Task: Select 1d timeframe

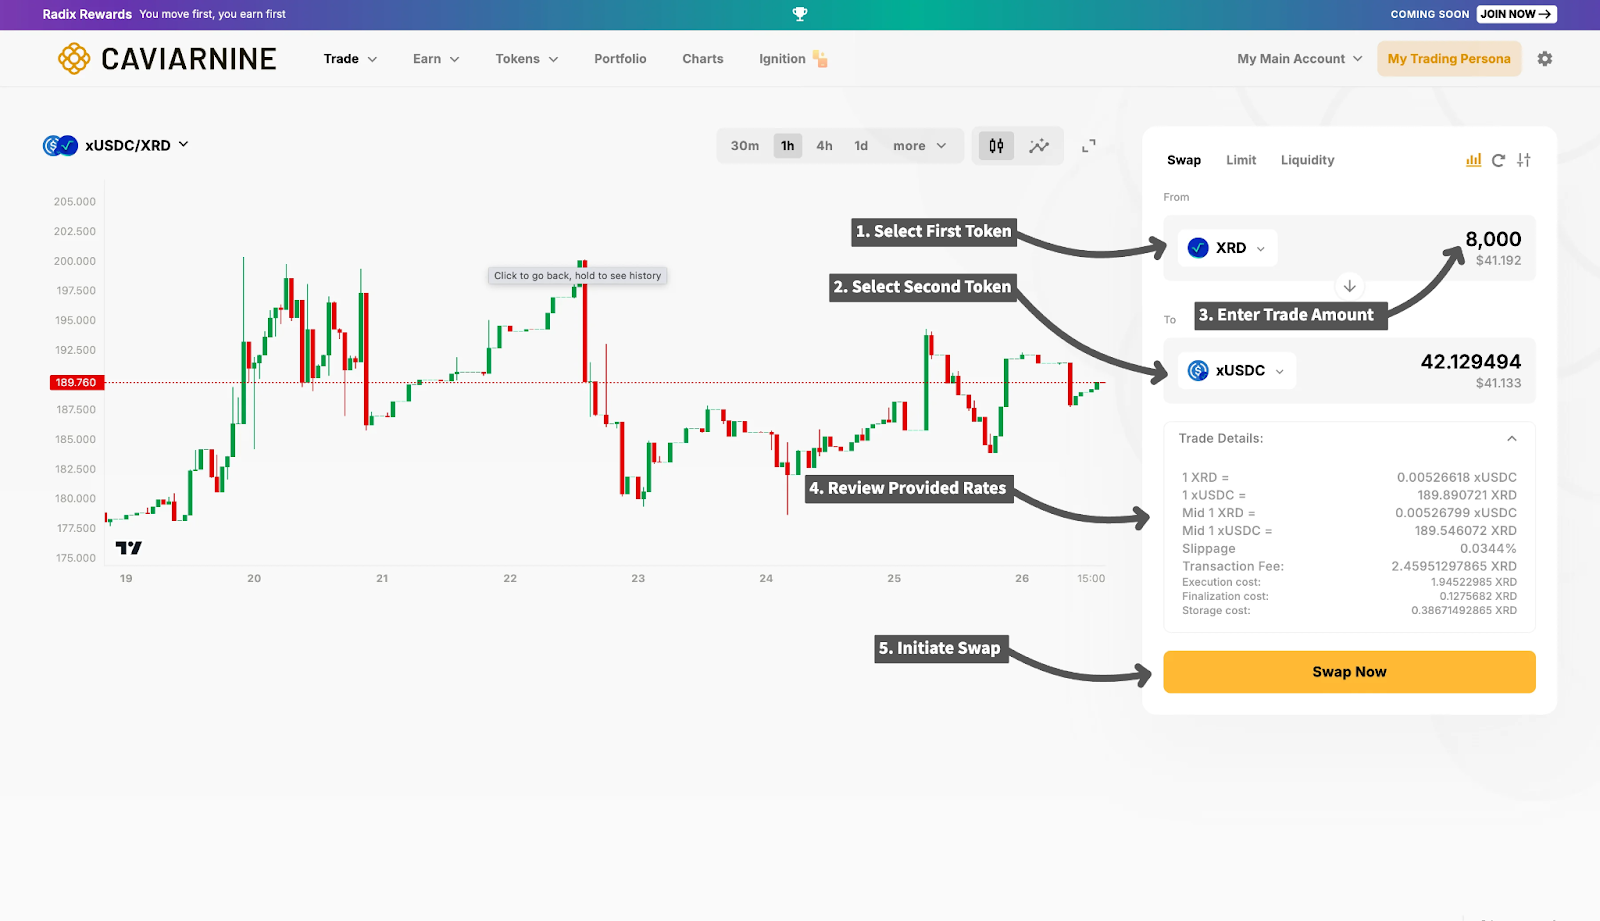Action: [861, 146]
